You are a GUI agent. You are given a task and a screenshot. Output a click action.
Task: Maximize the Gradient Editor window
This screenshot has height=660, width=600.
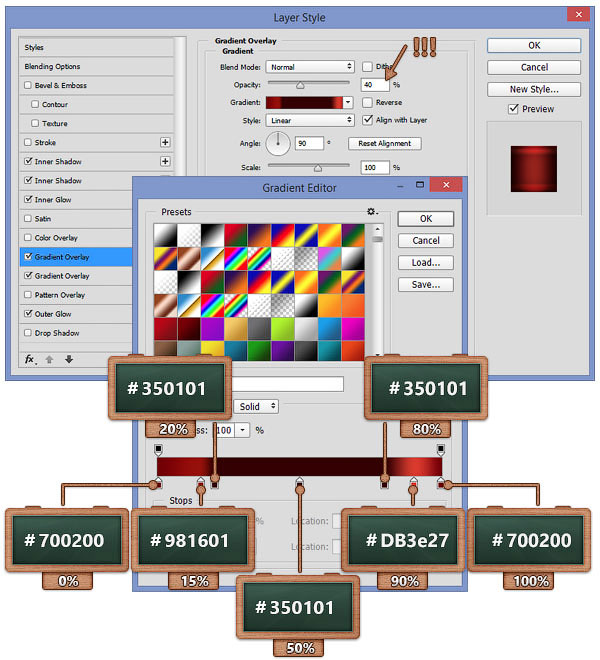(420, 185)
